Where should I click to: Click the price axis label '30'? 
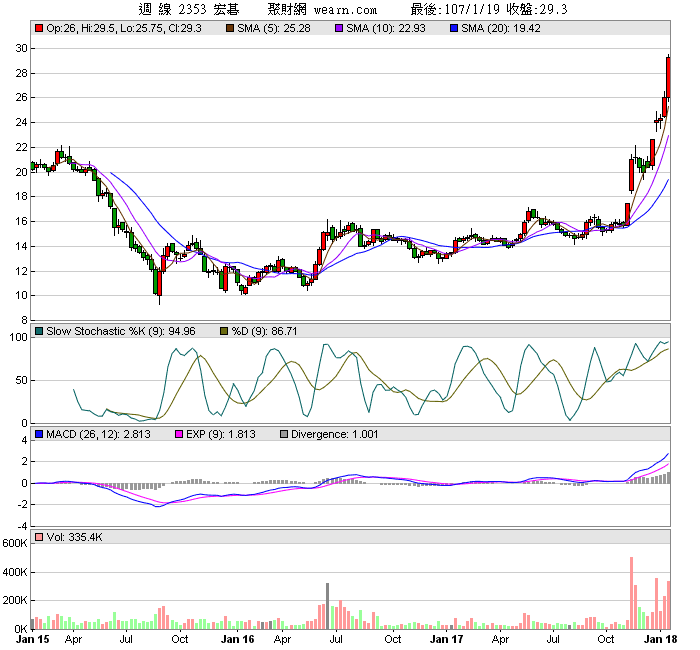21,48
